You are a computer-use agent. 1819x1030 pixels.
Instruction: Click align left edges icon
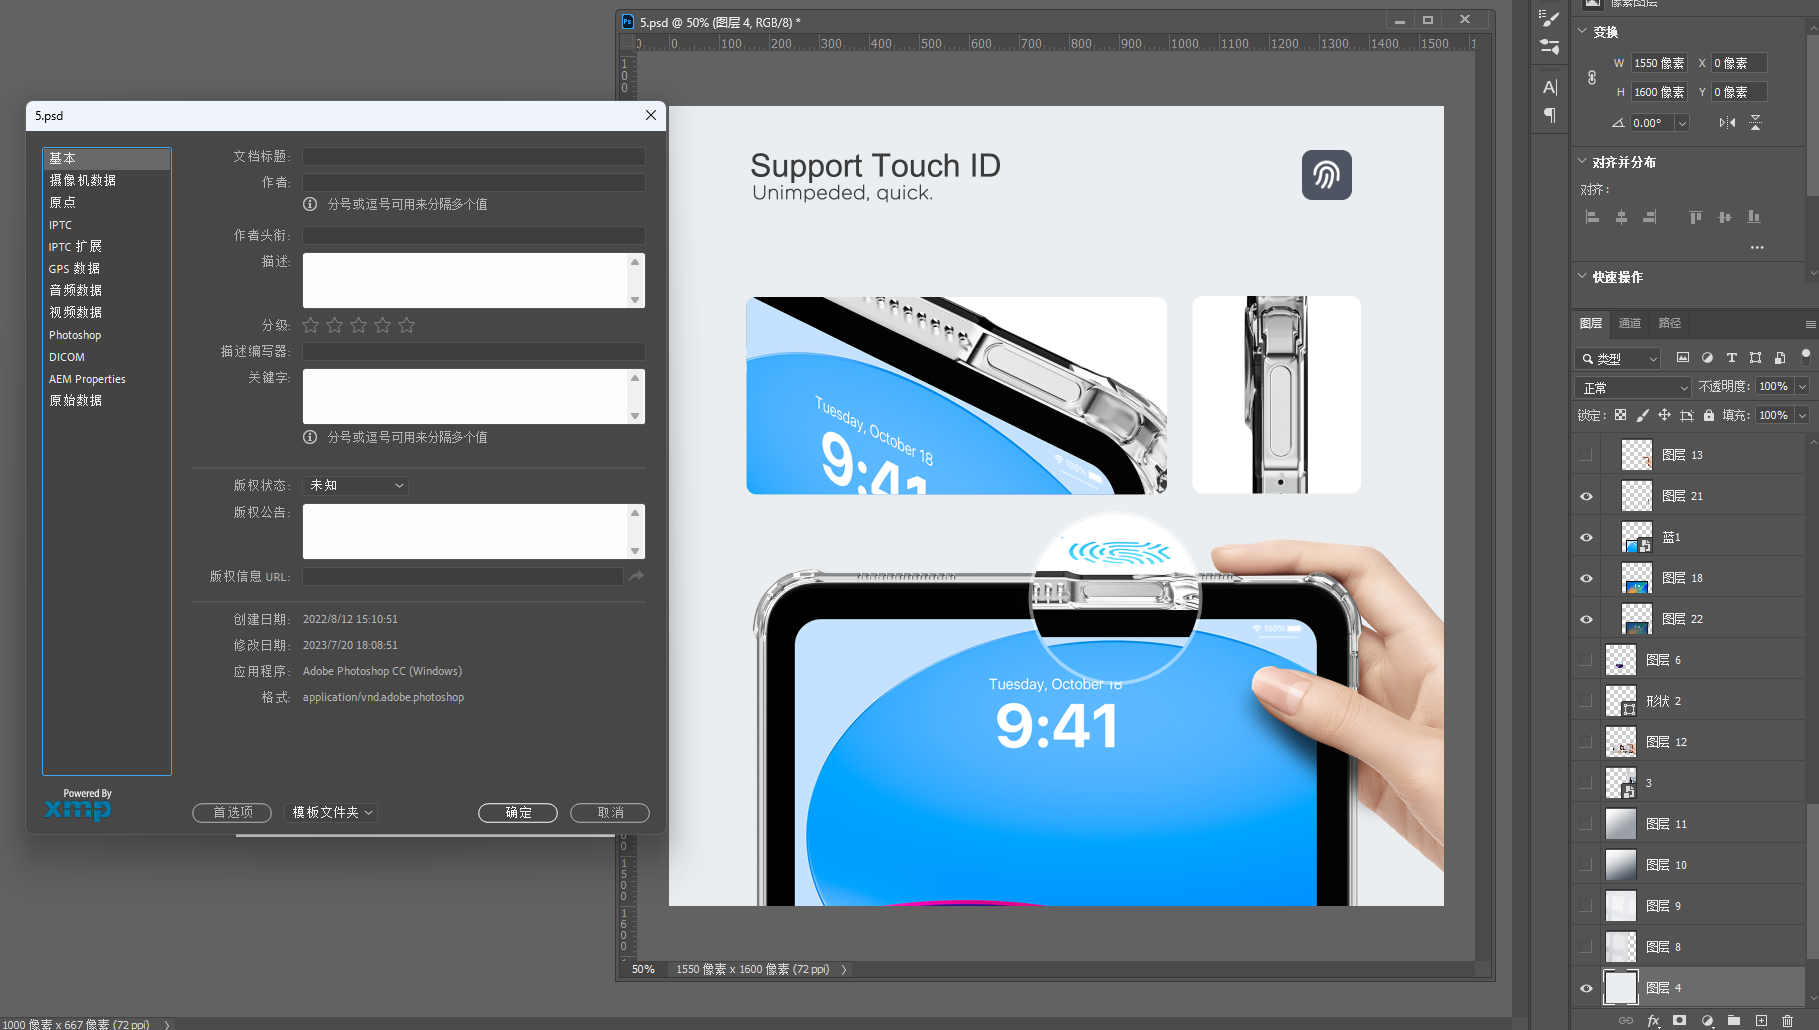click(1593, 217)
